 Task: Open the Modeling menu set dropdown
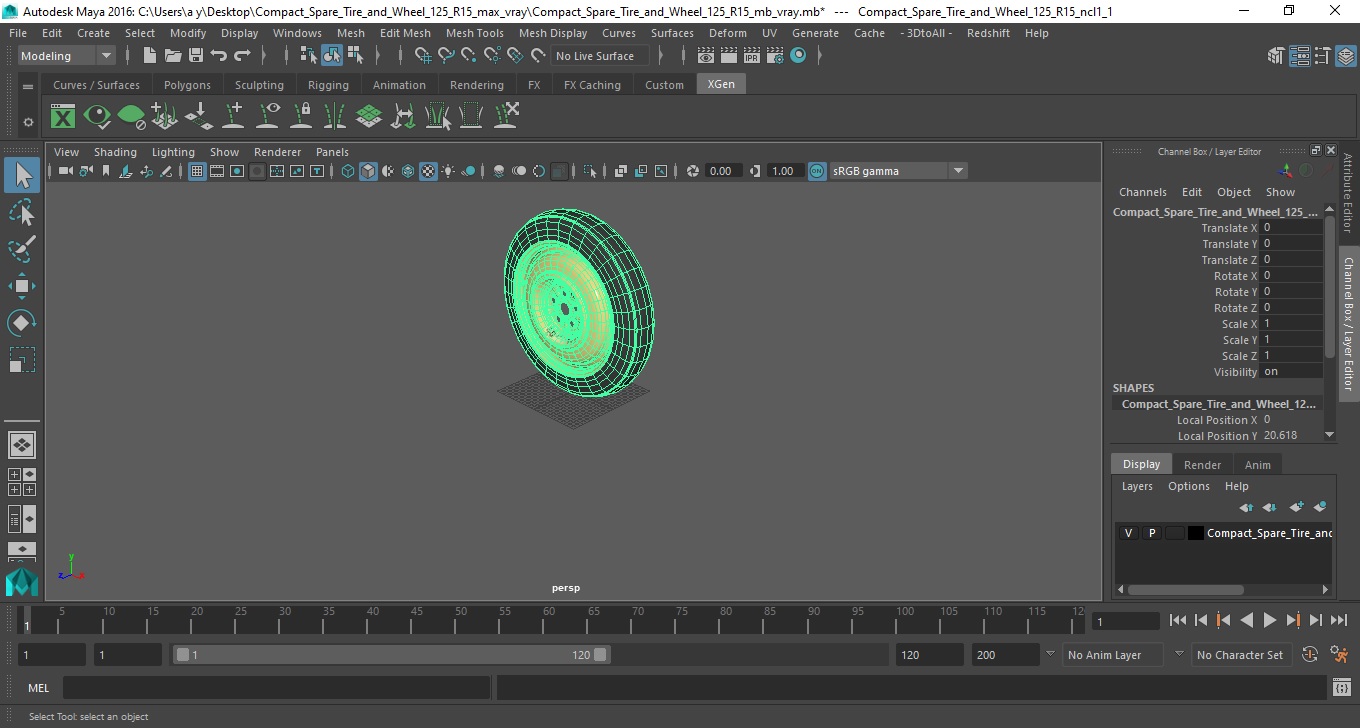tap(66, 56)
